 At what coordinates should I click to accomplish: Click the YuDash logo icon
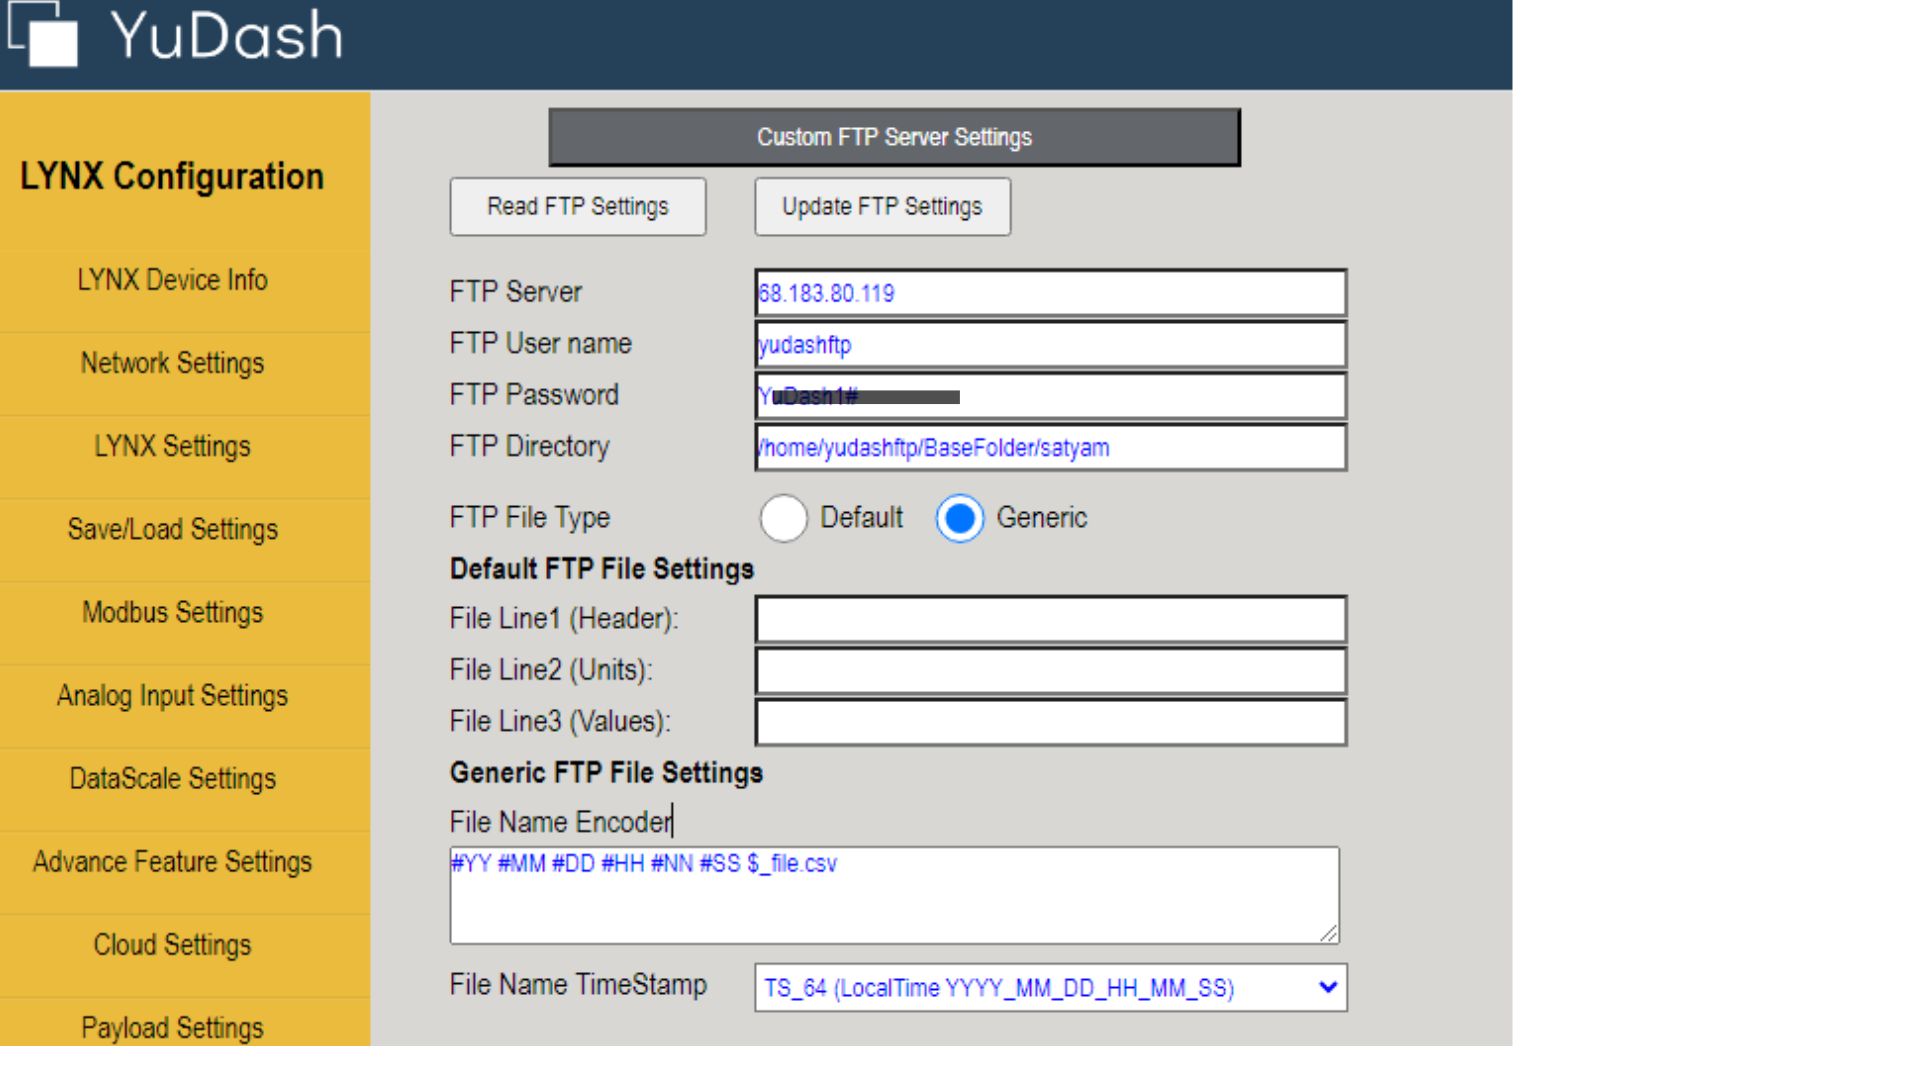(44, 35)
